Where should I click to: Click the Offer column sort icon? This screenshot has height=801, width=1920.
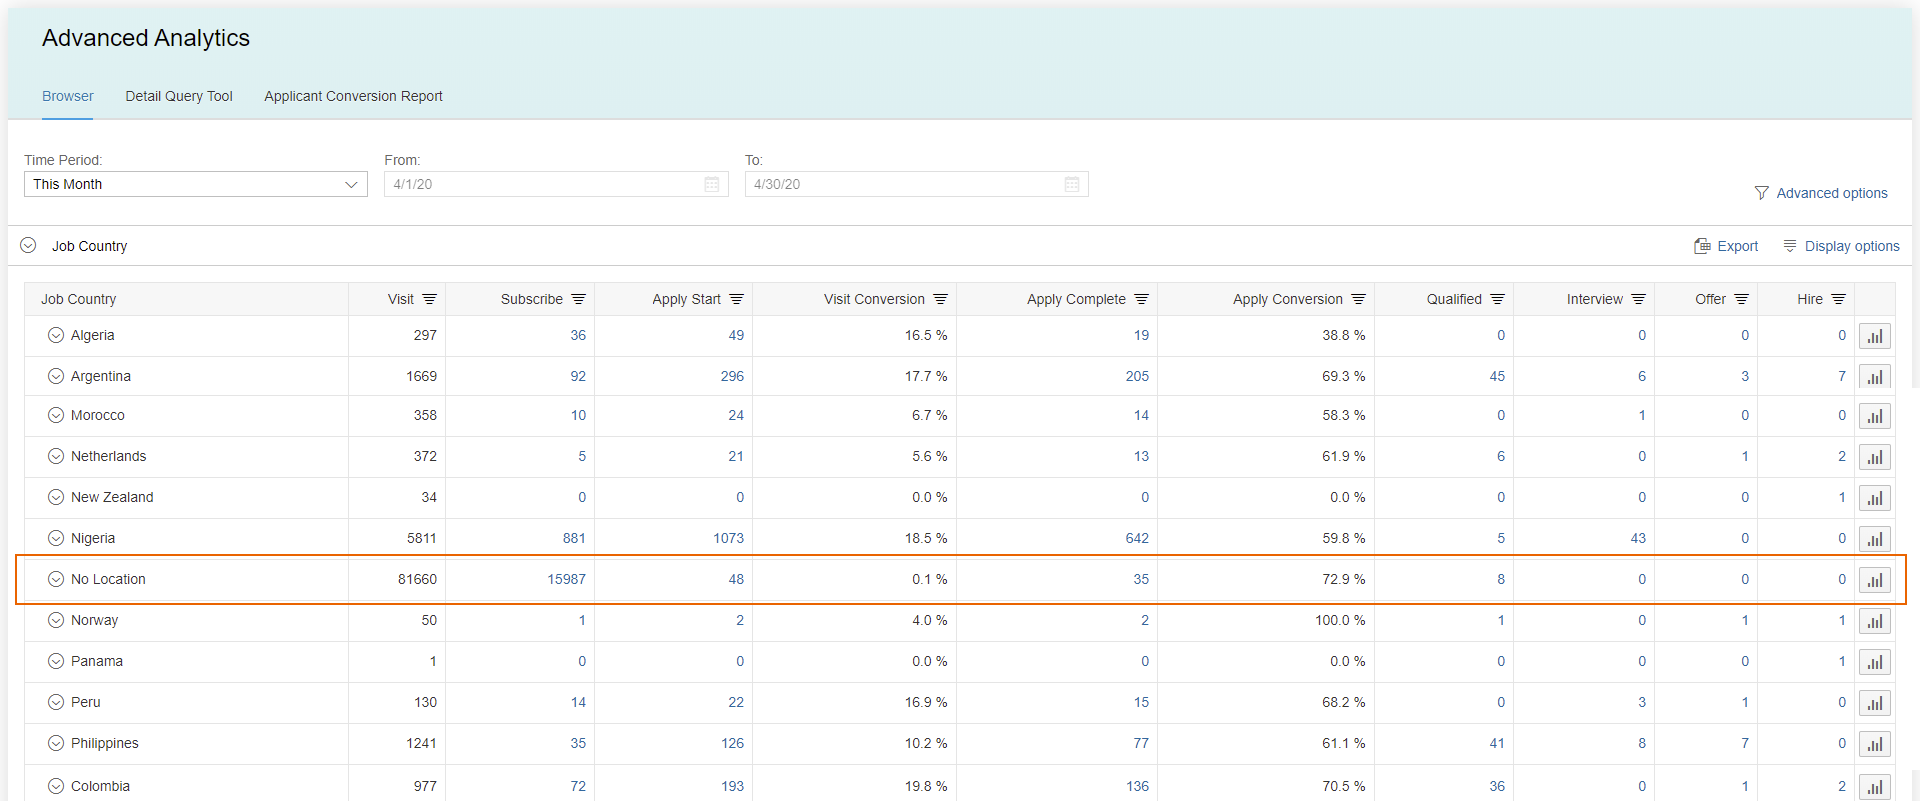pyautogui.click(x=1741, y=299)
